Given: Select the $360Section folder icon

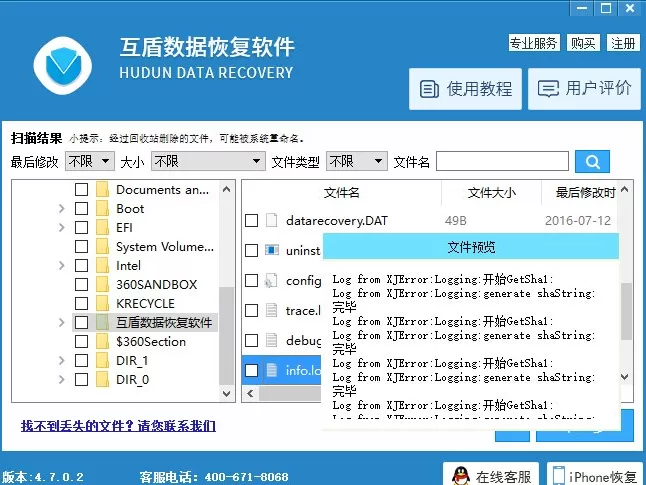Looking at the screenshot, I should point(102,341).
